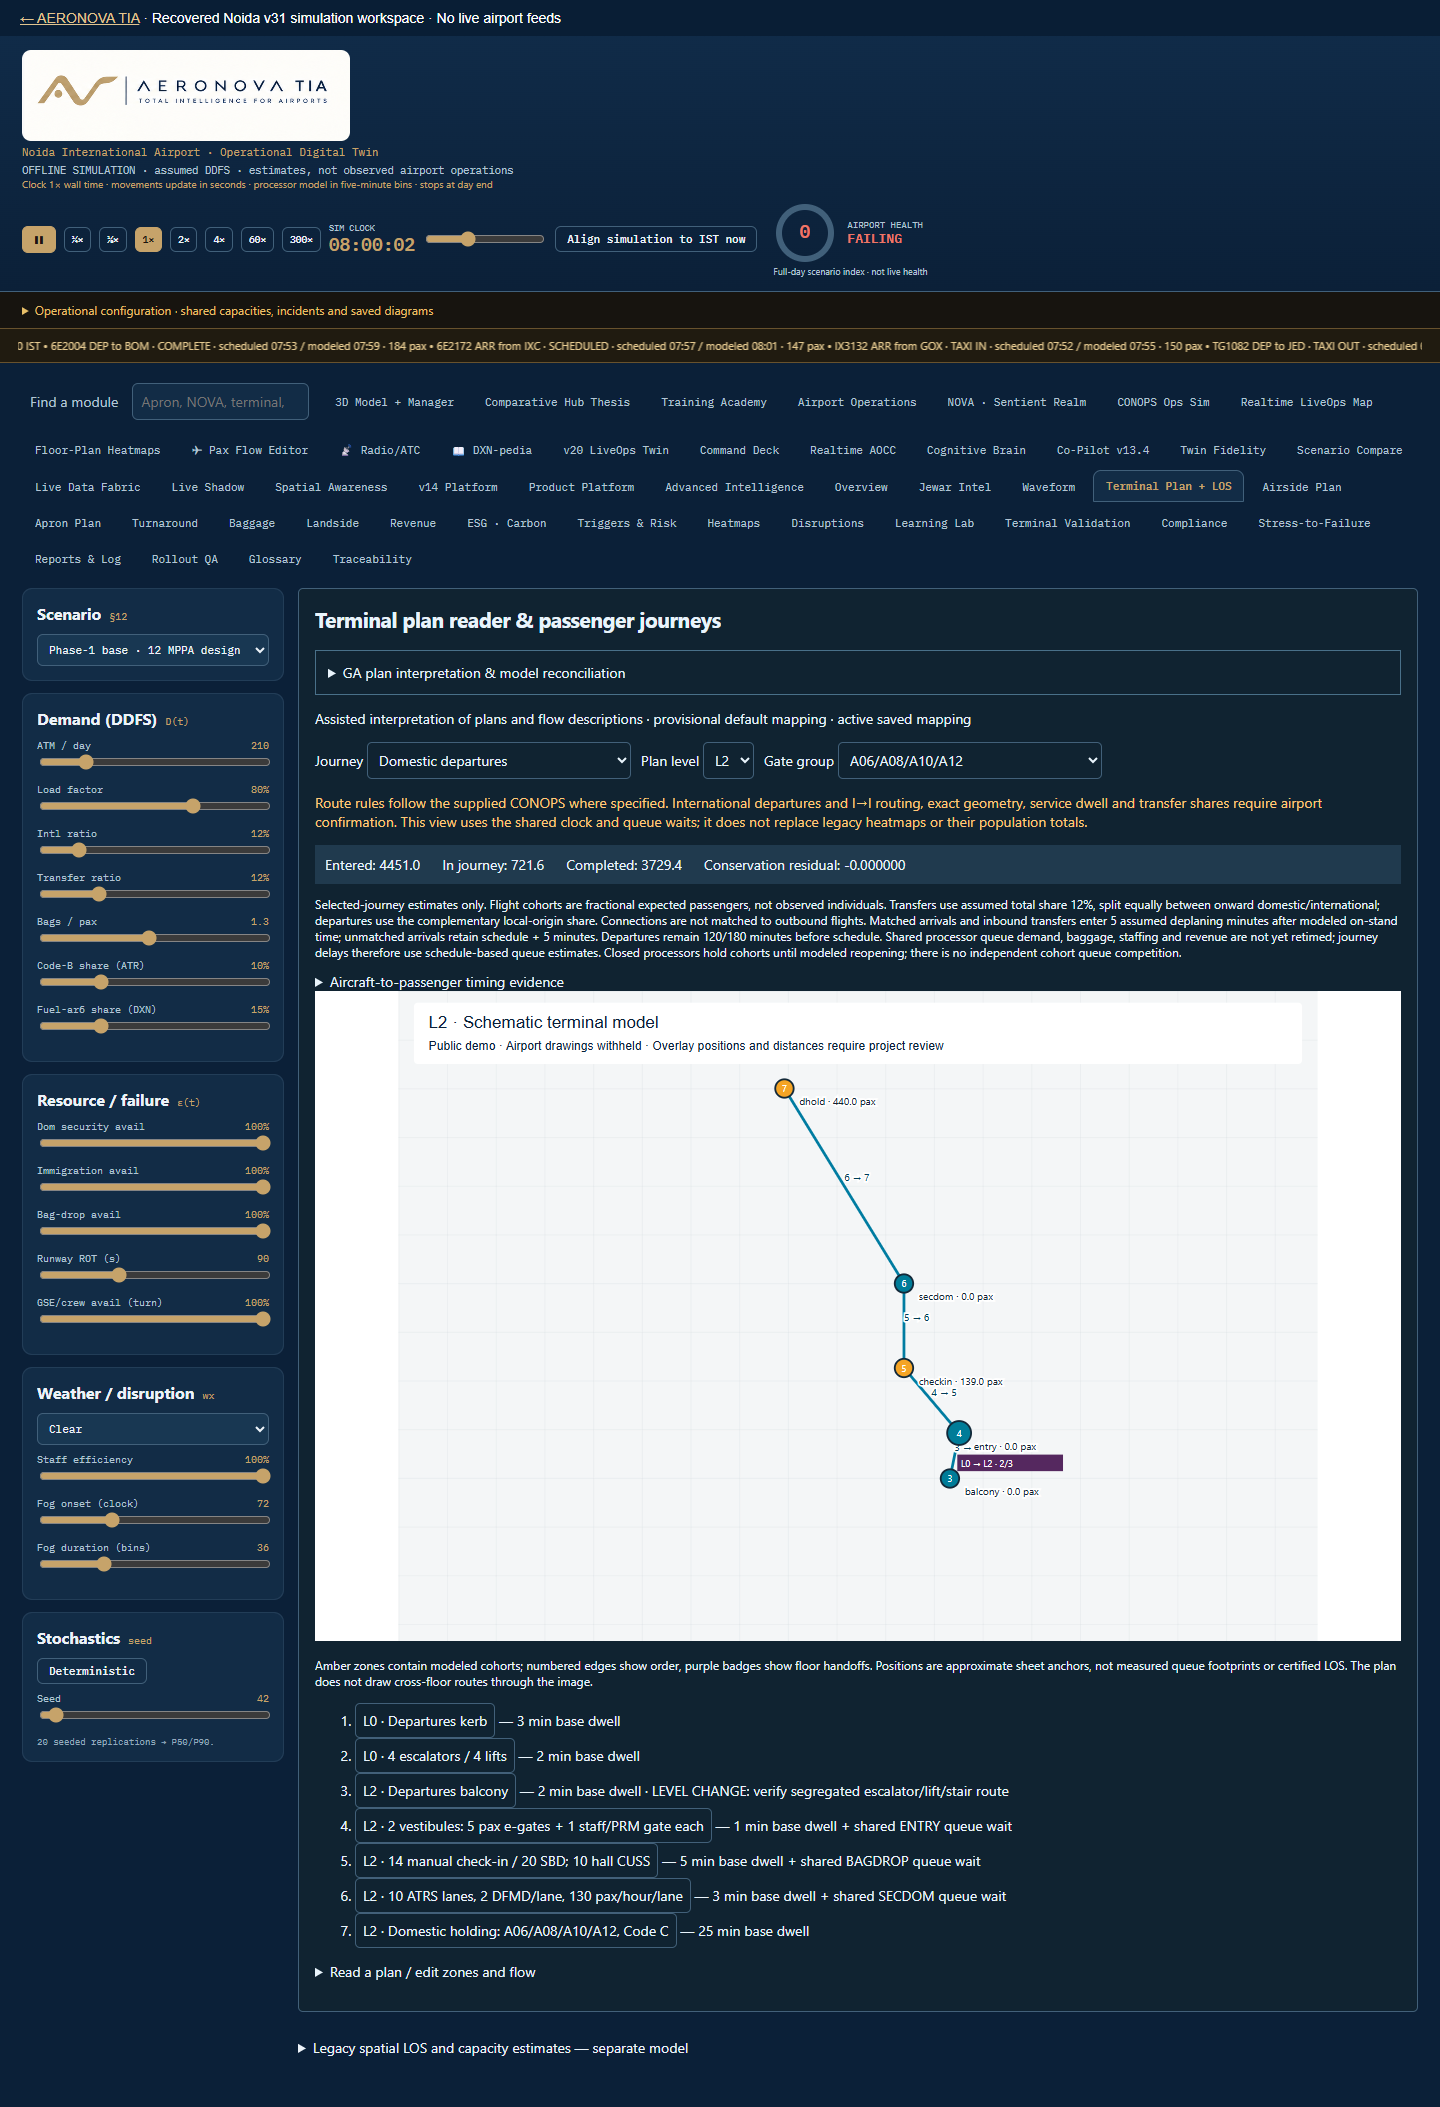Open the Journey dropdown
This screenshot has width=1440, height=2107.
pos(499,761)
